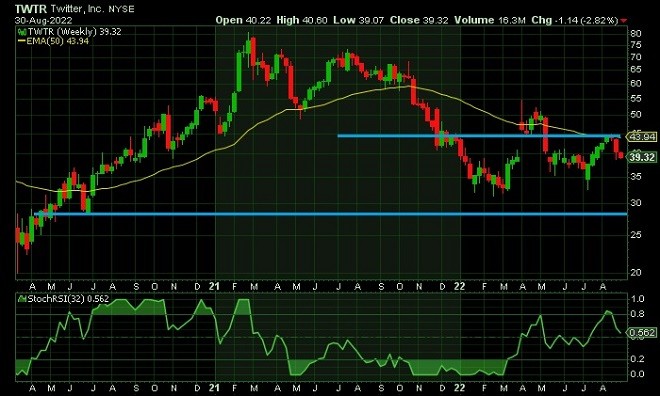This screenshot has width=660, height=396.
Task: Click the Twitter, Inc. company name
Action: point(77,8)
